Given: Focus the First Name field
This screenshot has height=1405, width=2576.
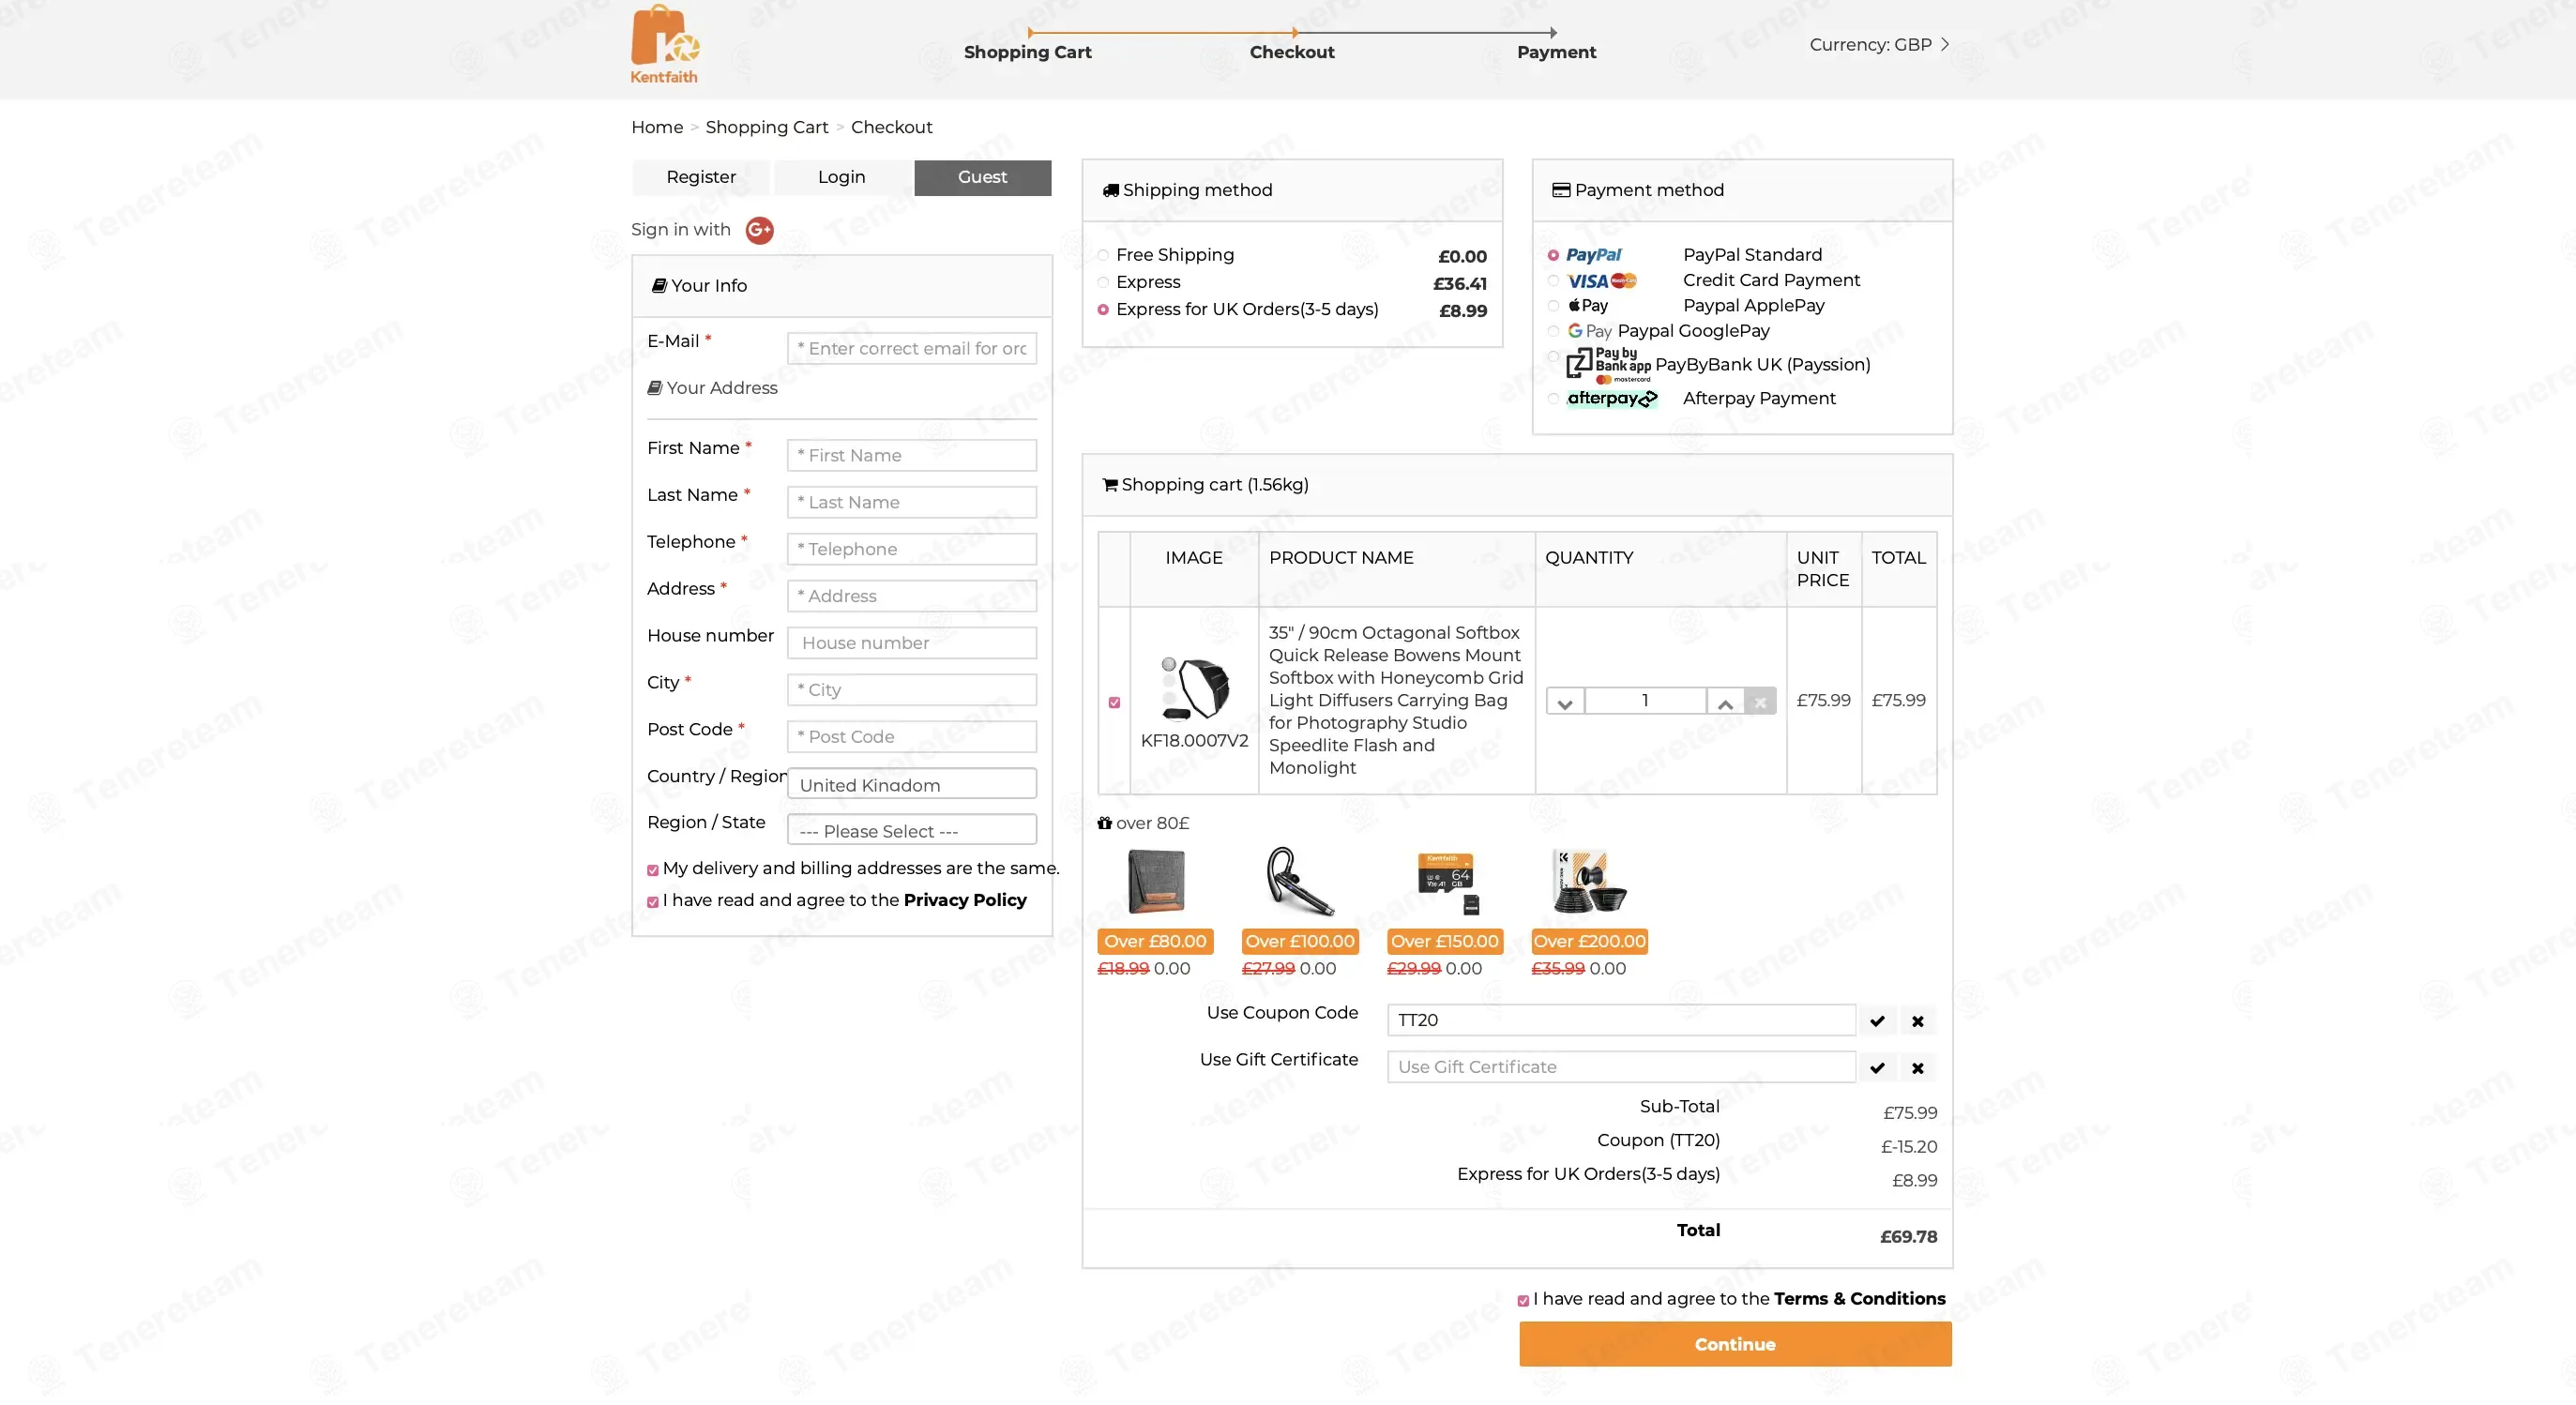Looking at the screenshot, I should [x=912, y=455].
